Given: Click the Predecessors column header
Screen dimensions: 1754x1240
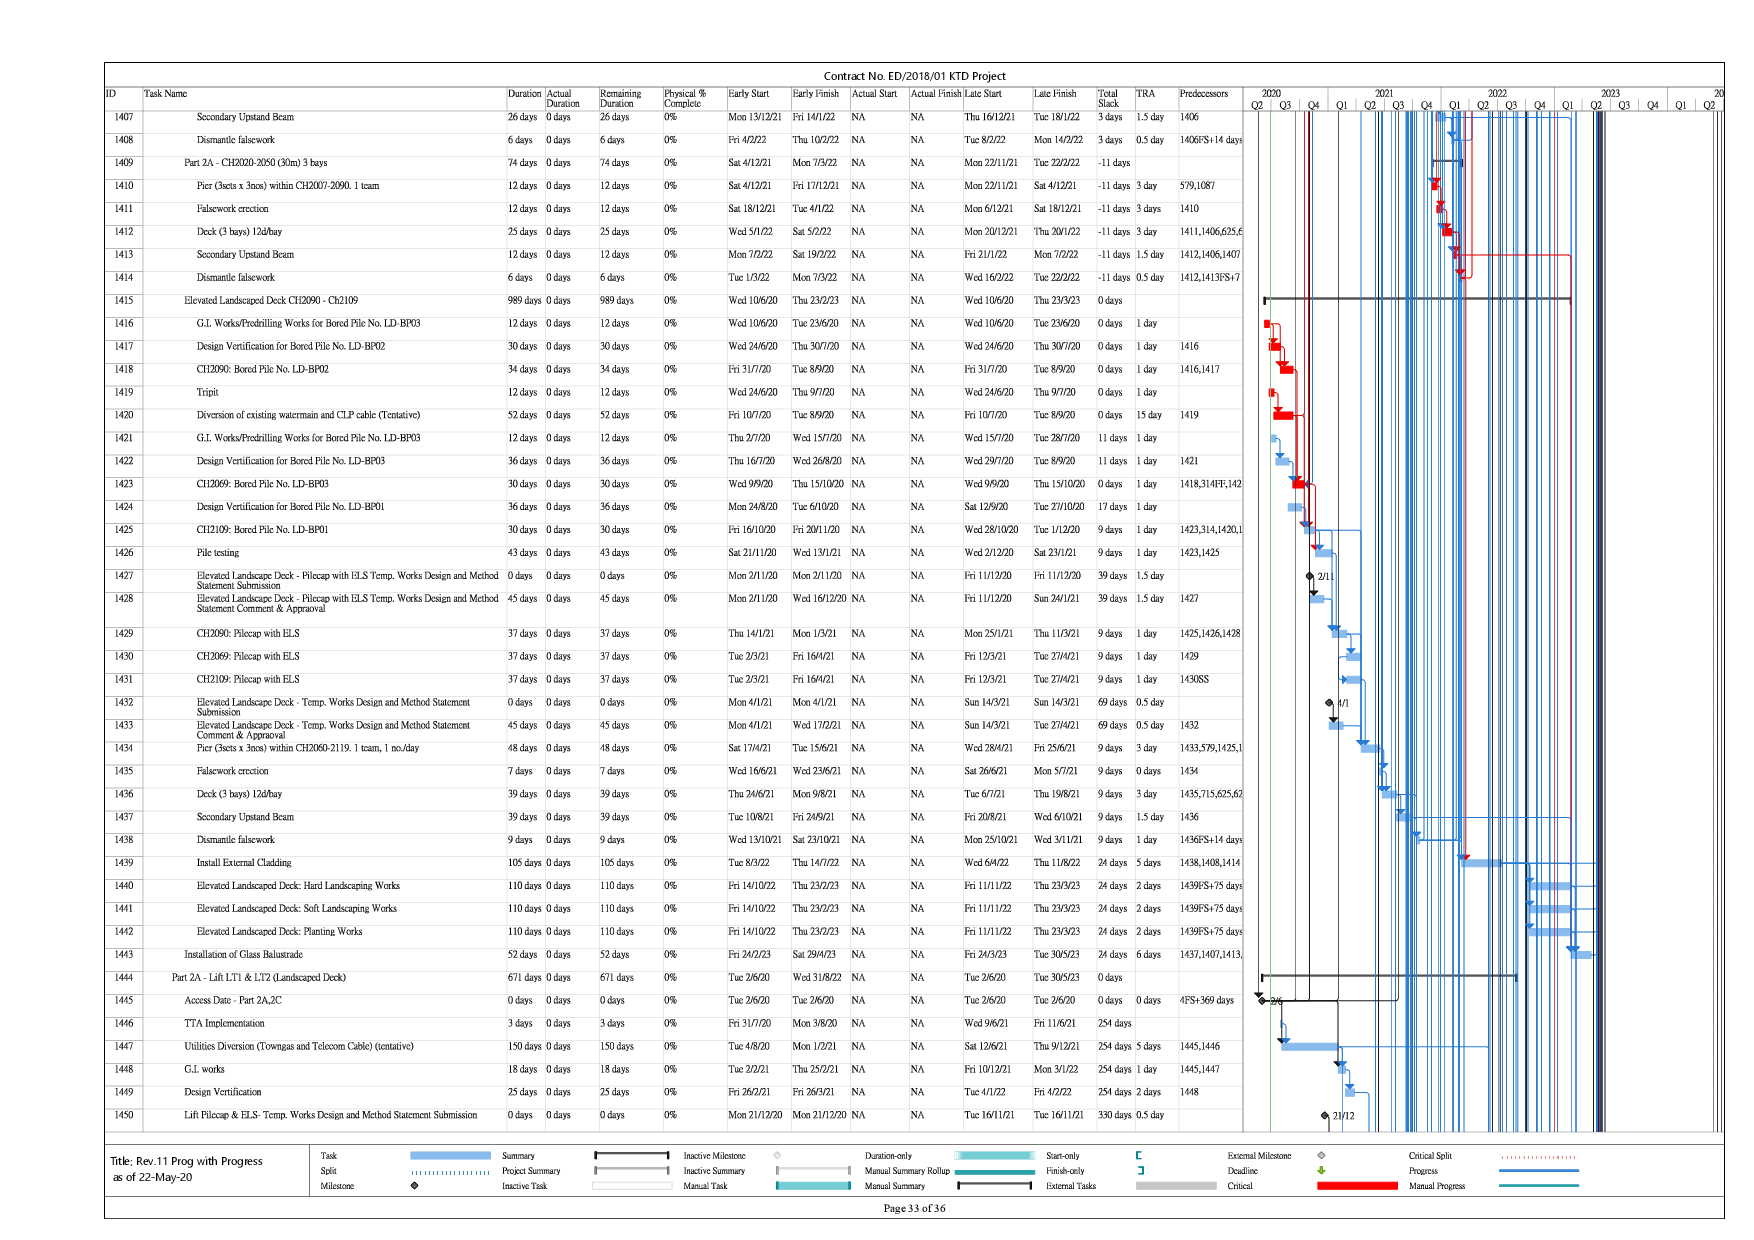Looking at the screenshot, I should [1203, 94].
